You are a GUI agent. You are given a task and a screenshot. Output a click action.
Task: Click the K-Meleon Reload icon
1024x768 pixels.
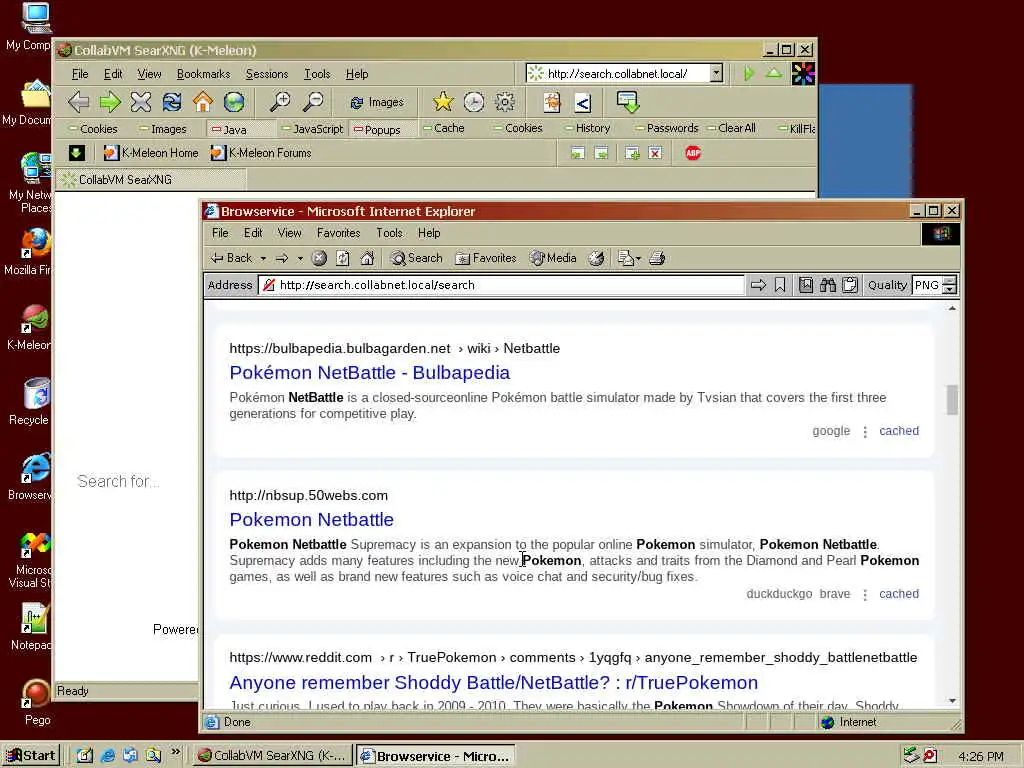[x=172, y=102]
